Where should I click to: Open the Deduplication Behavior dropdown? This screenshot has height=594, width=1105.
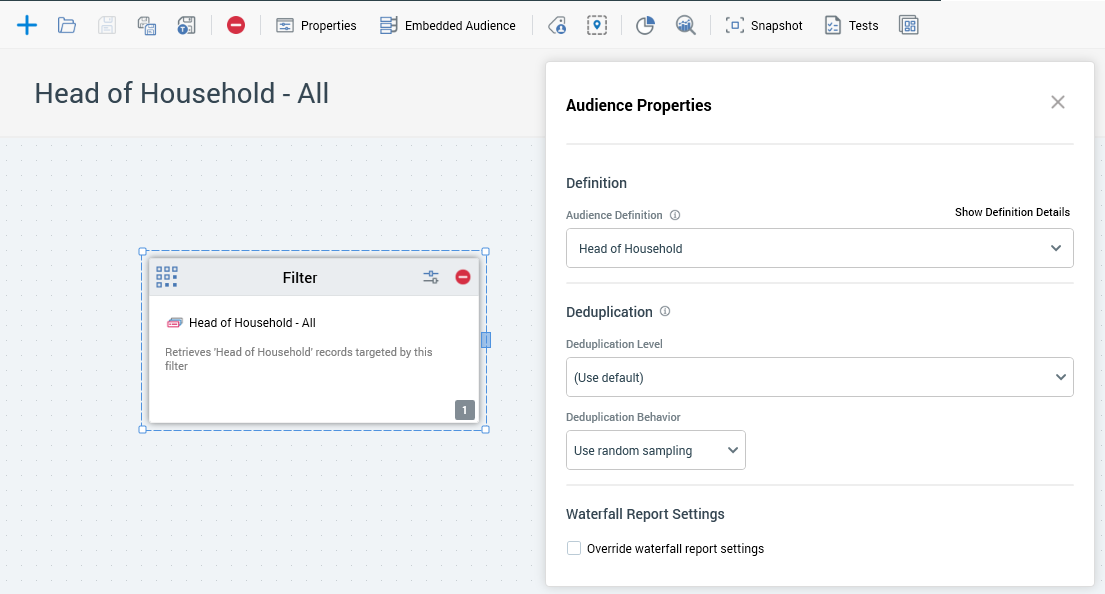point(655,450)
